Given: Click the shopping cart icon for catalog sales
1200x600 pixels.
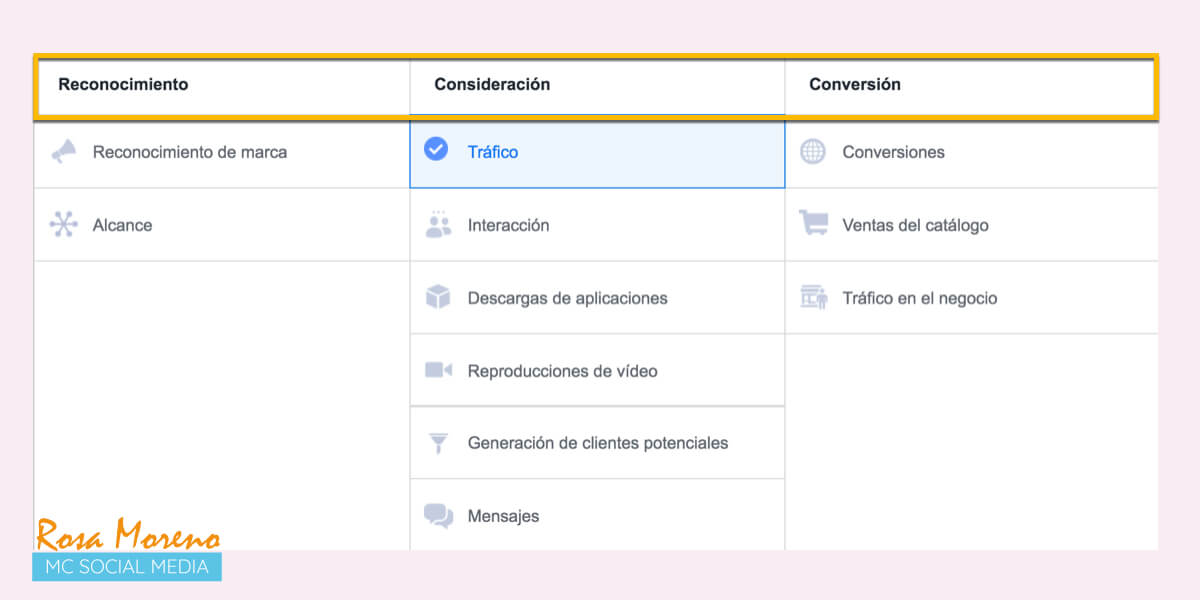Looking at the screenshot, I should [813, 224].
